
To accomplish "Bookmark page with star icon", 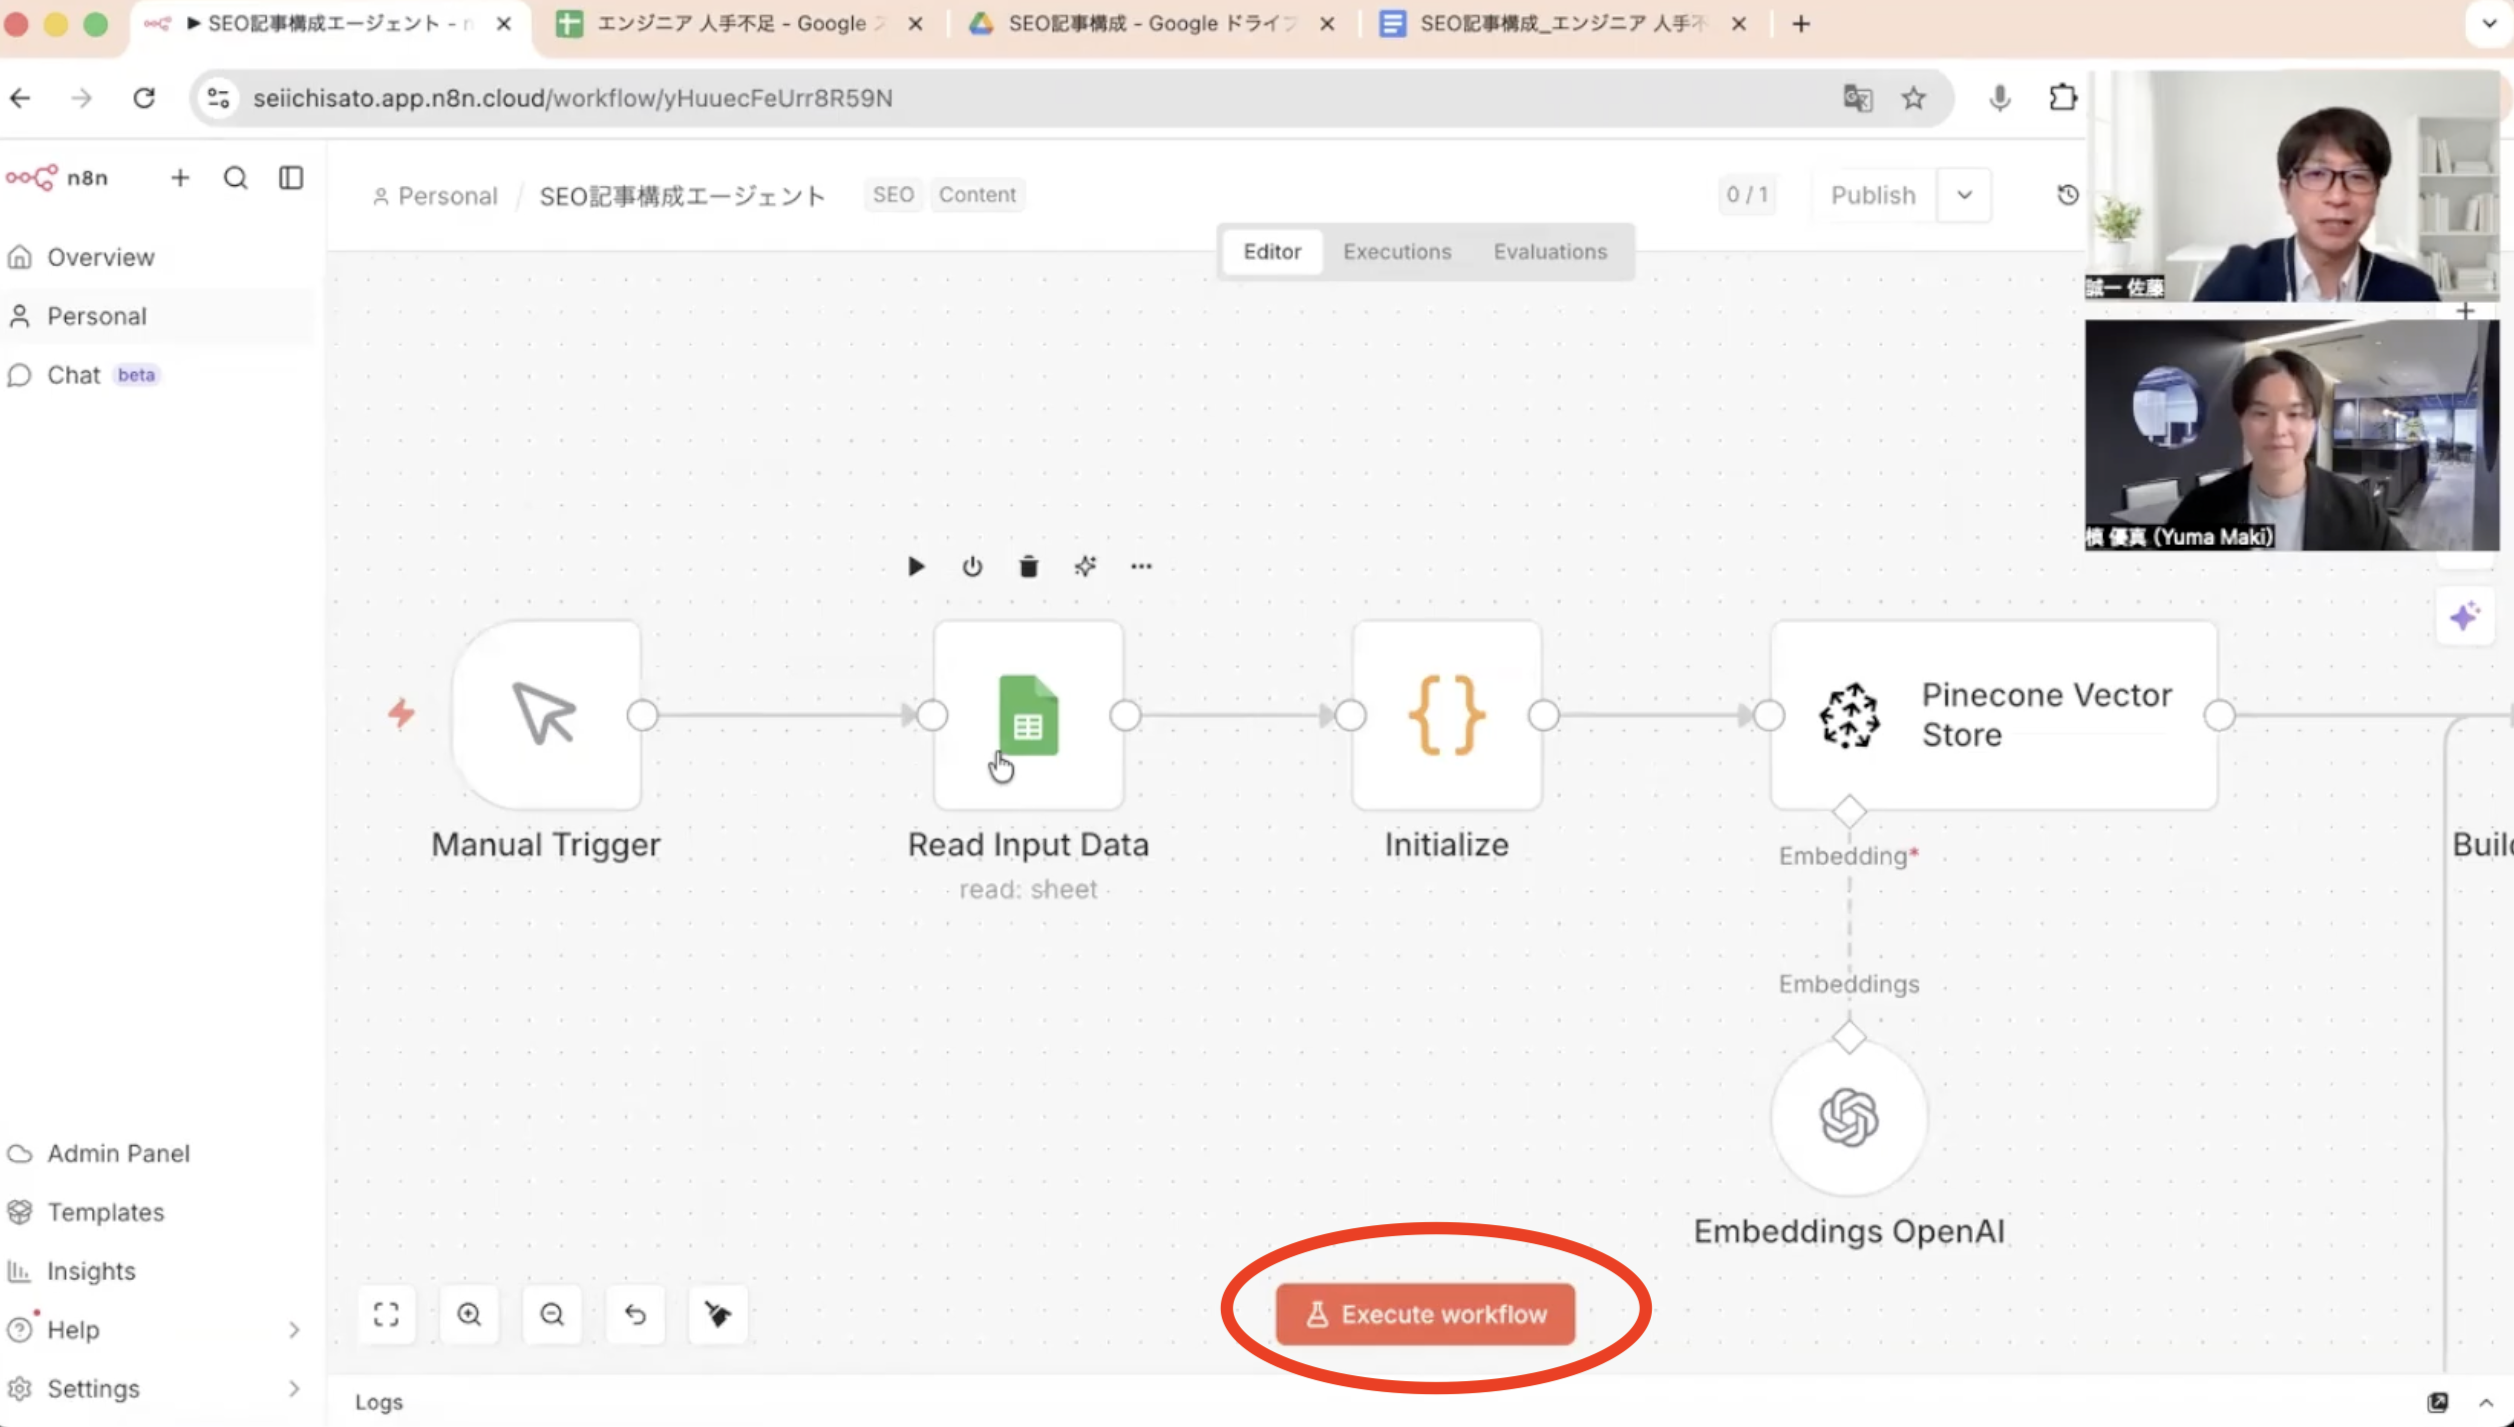I will 1913,98.
